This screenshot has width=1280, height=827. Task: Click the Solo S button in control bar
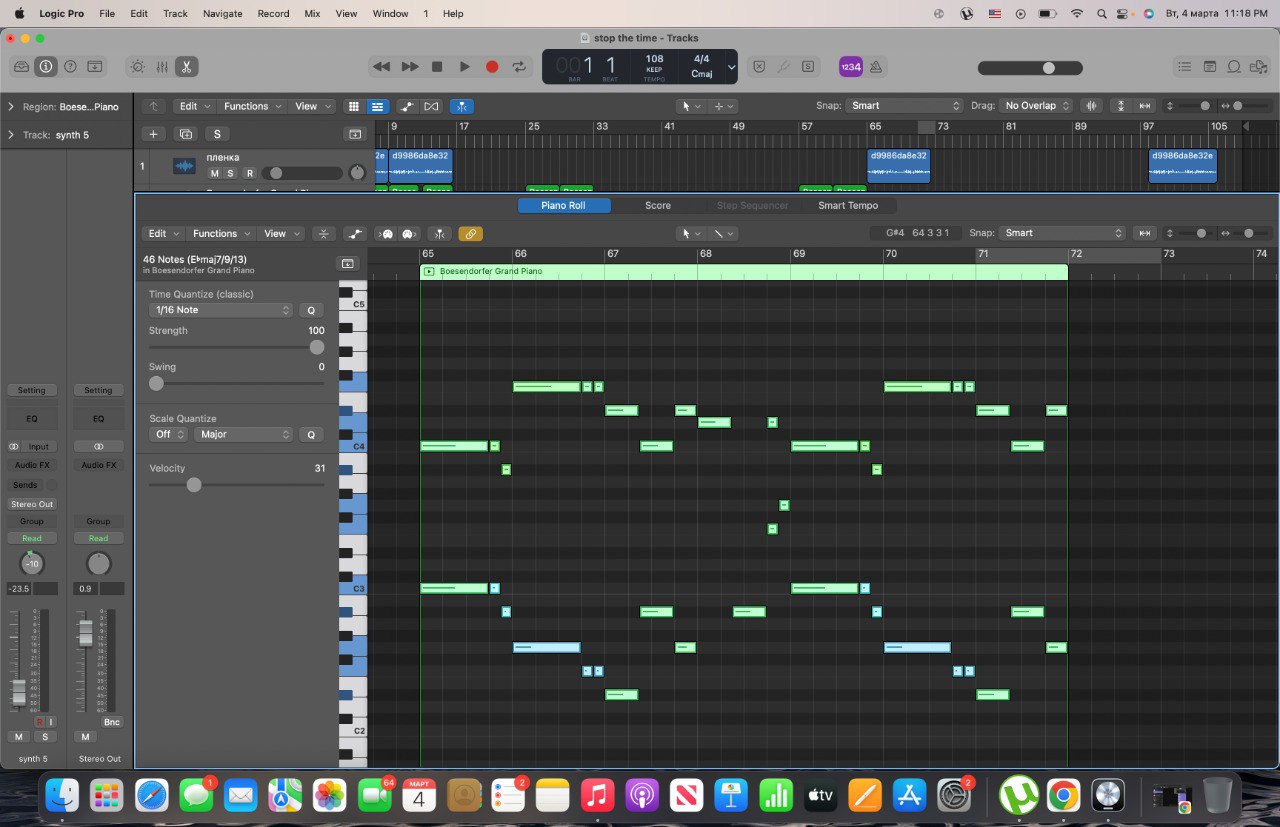tap(808, 67)
